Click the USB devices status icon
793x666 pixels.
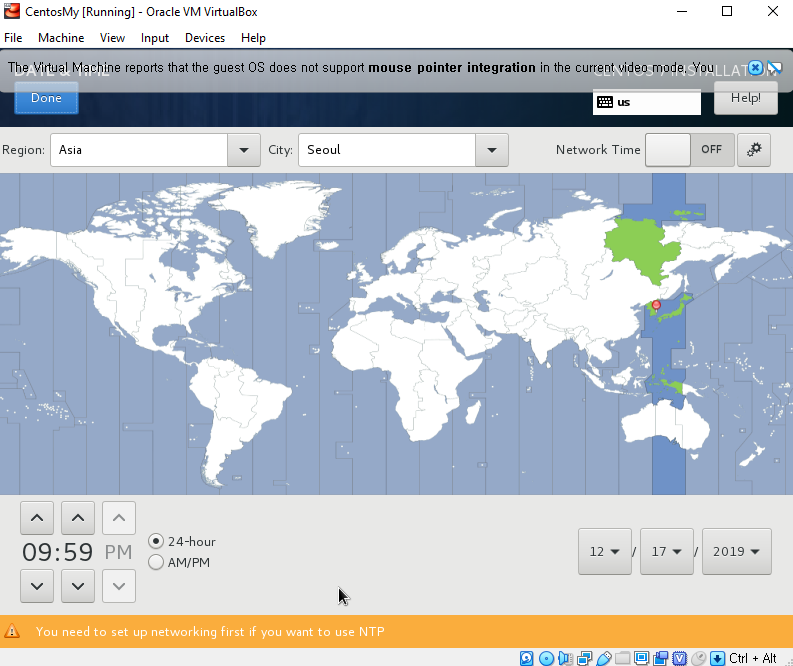pyautogui.click(x=604, y=658)
